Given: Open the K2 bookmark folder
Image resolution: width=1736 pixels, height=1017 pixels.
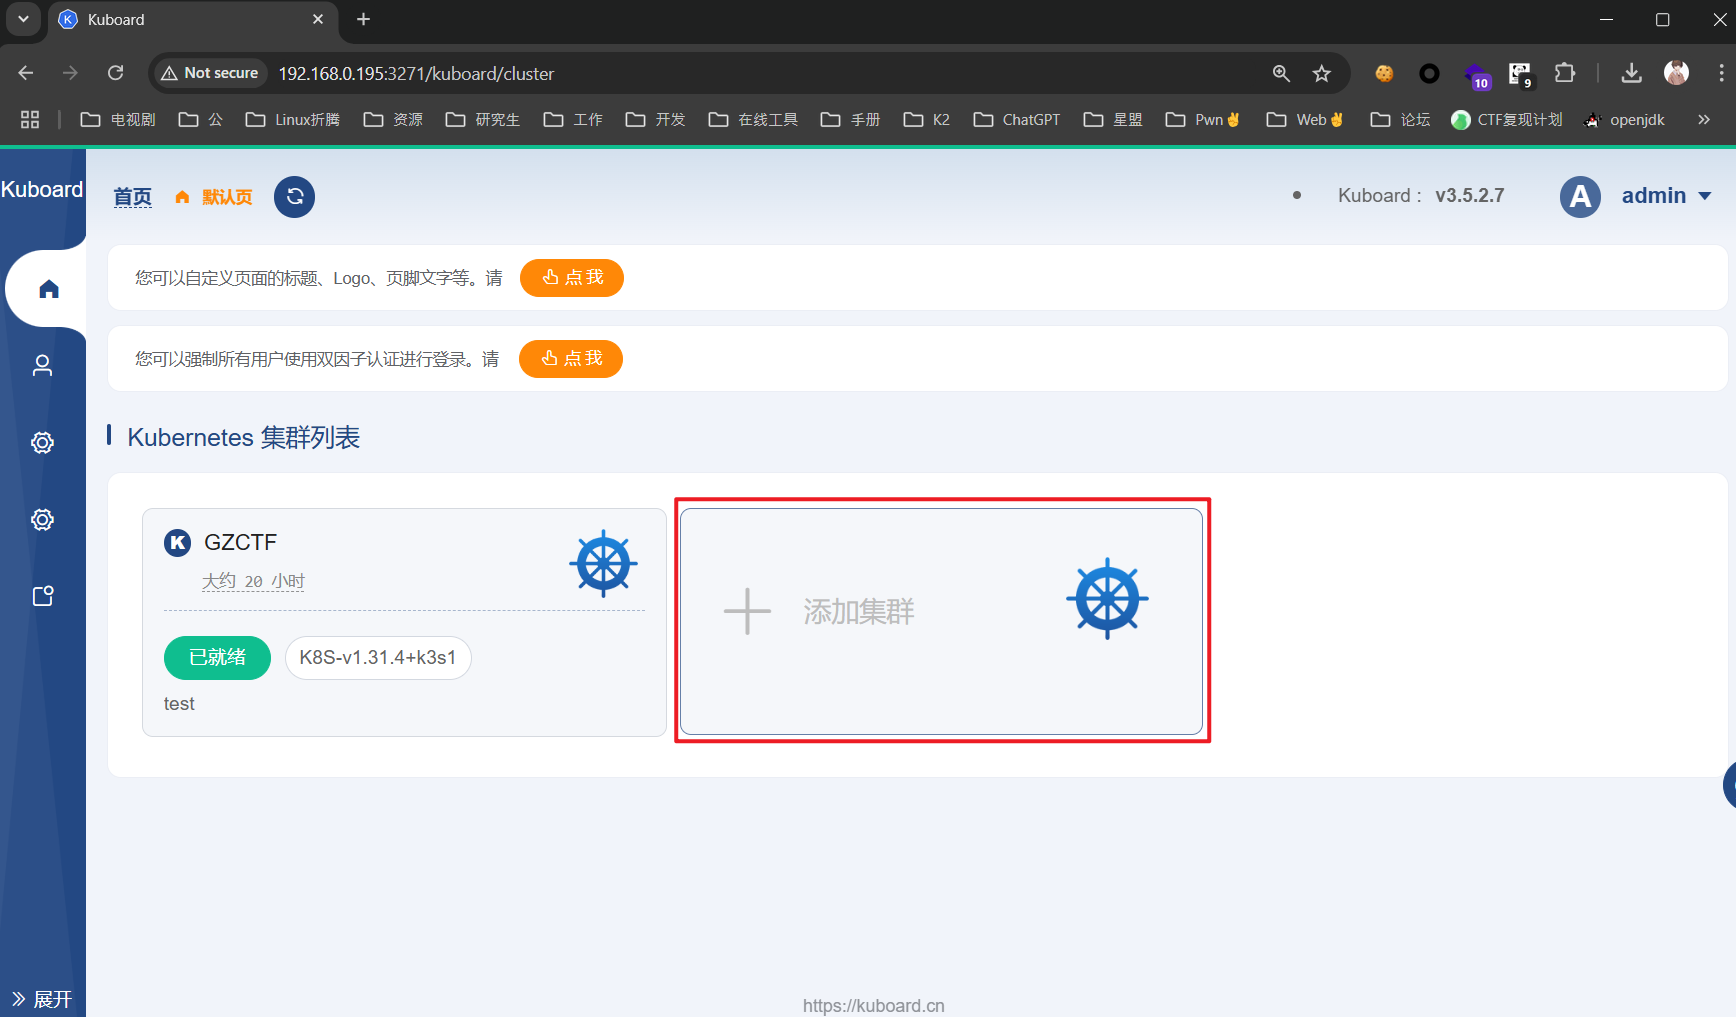Looking at the screenshot, I should click(x=926, y=120).
